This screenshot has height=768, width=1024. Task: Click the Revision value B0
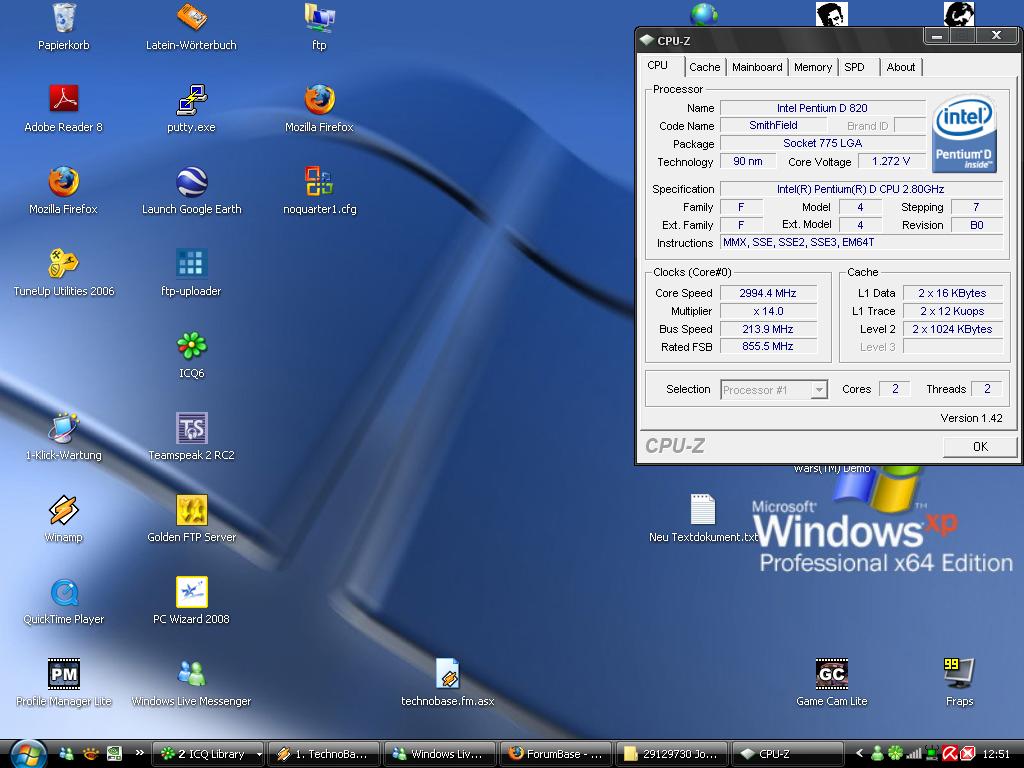tap(976, 225)
